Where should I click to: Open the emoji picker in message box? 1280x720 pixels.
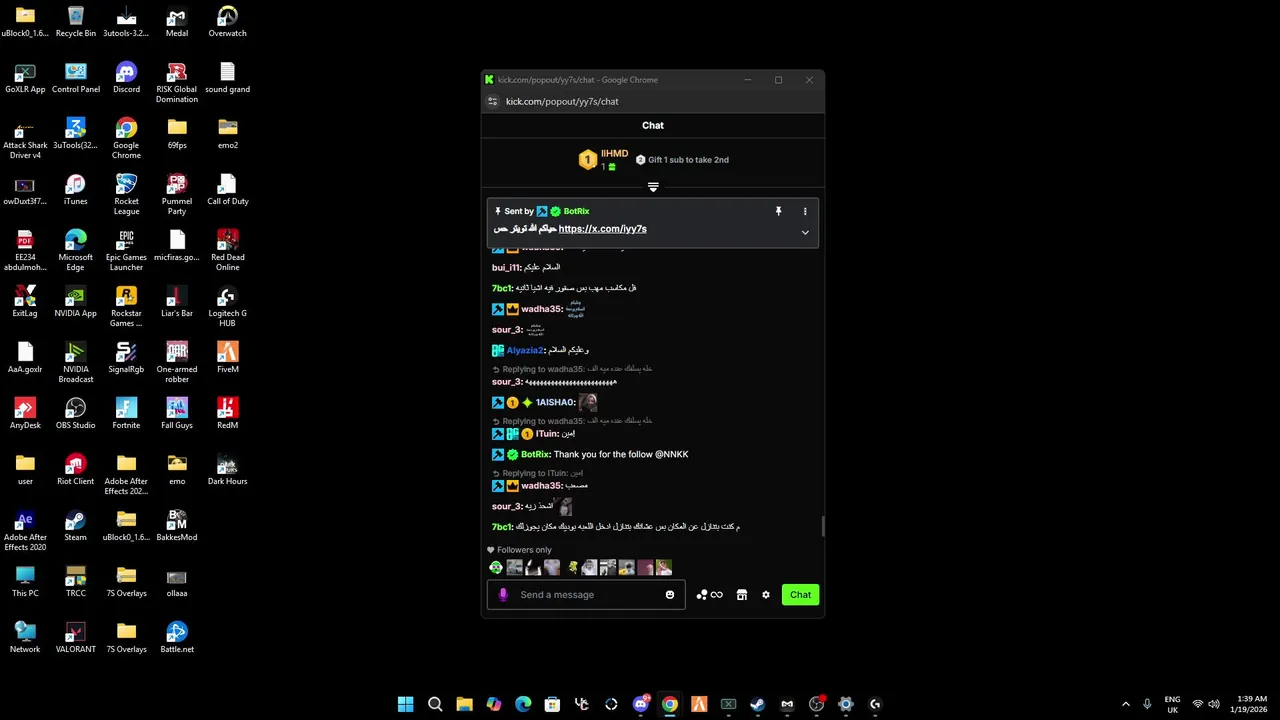point(670,595)
